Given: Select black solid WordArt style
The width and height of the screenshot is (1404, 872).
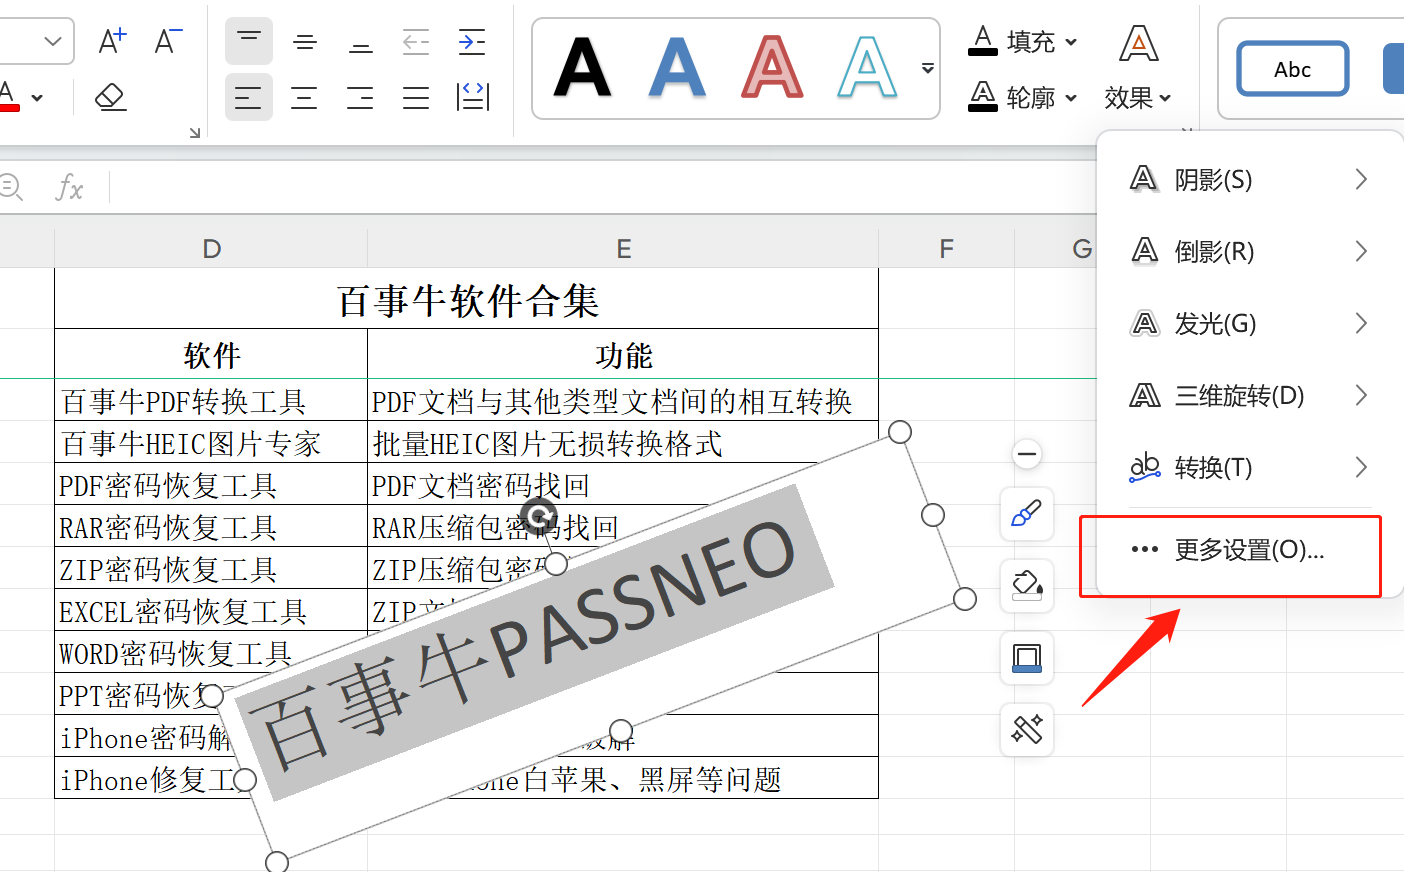Looking at the screenshot, I should pyautogui.click(x=582, y=68).
